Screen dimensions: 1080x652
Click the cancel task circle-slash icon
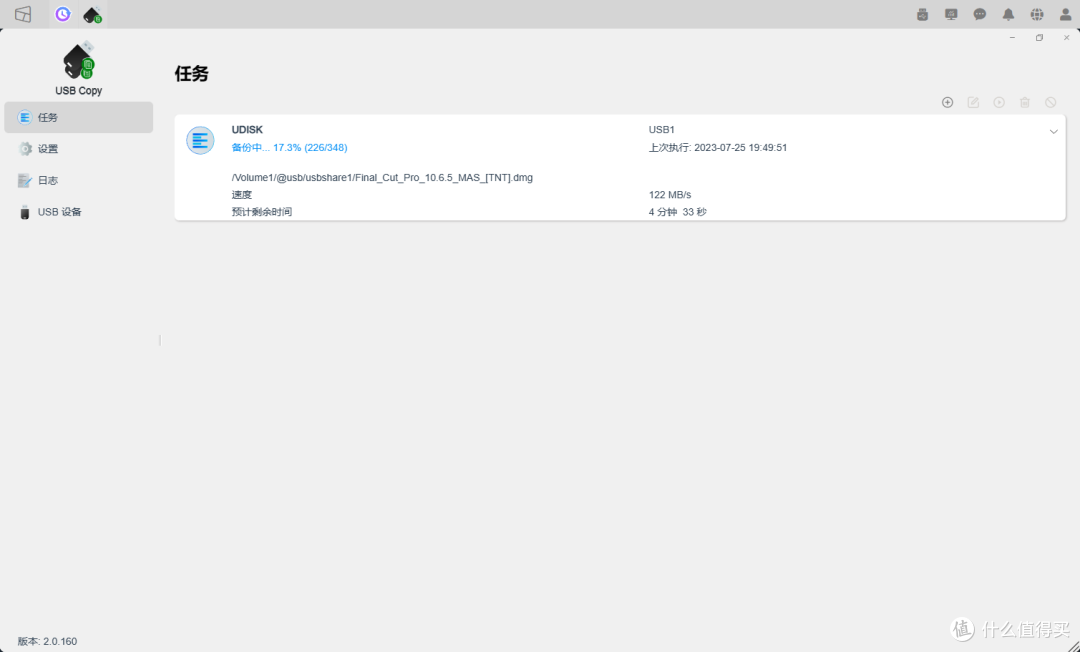coord(1050,103)
